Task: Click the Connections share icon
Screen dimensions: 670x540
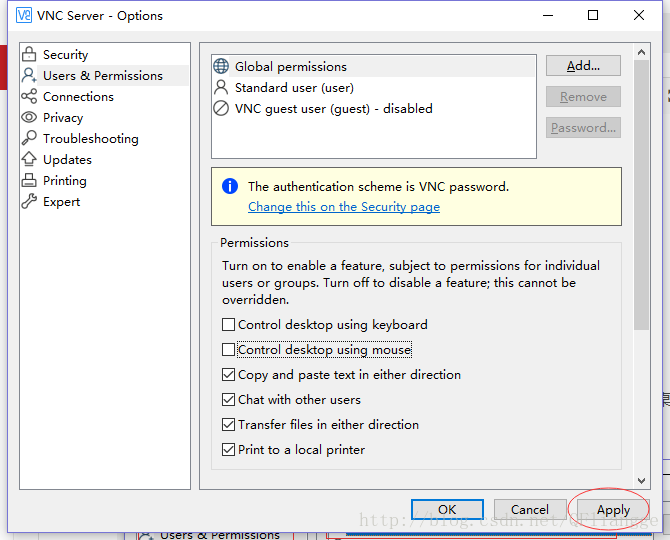Action: 29,96
